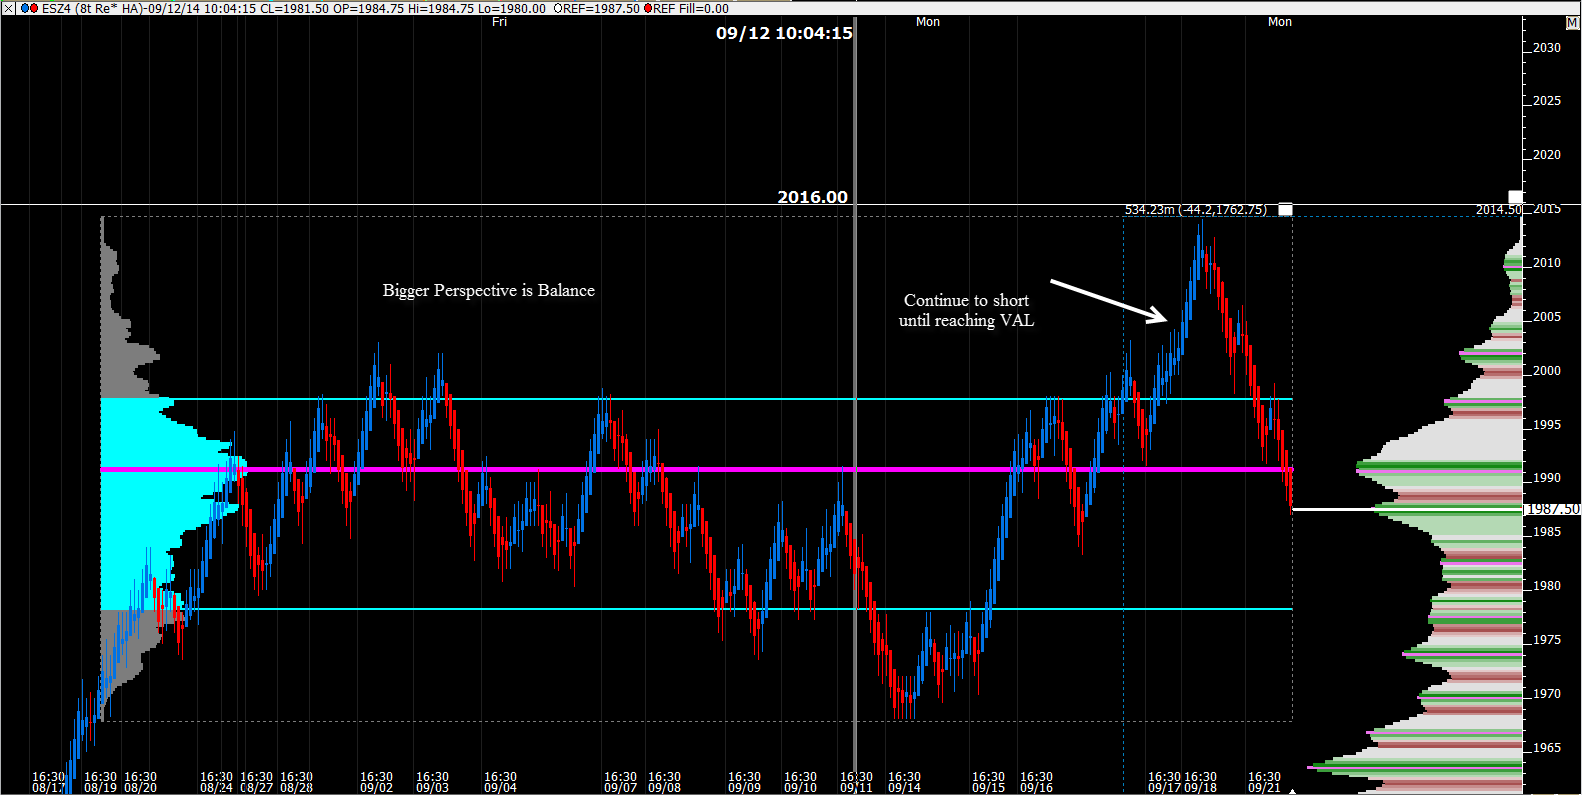Click the 16:30 09/14 time axis label
This screenshot has width=1582, height=795.
905,782
